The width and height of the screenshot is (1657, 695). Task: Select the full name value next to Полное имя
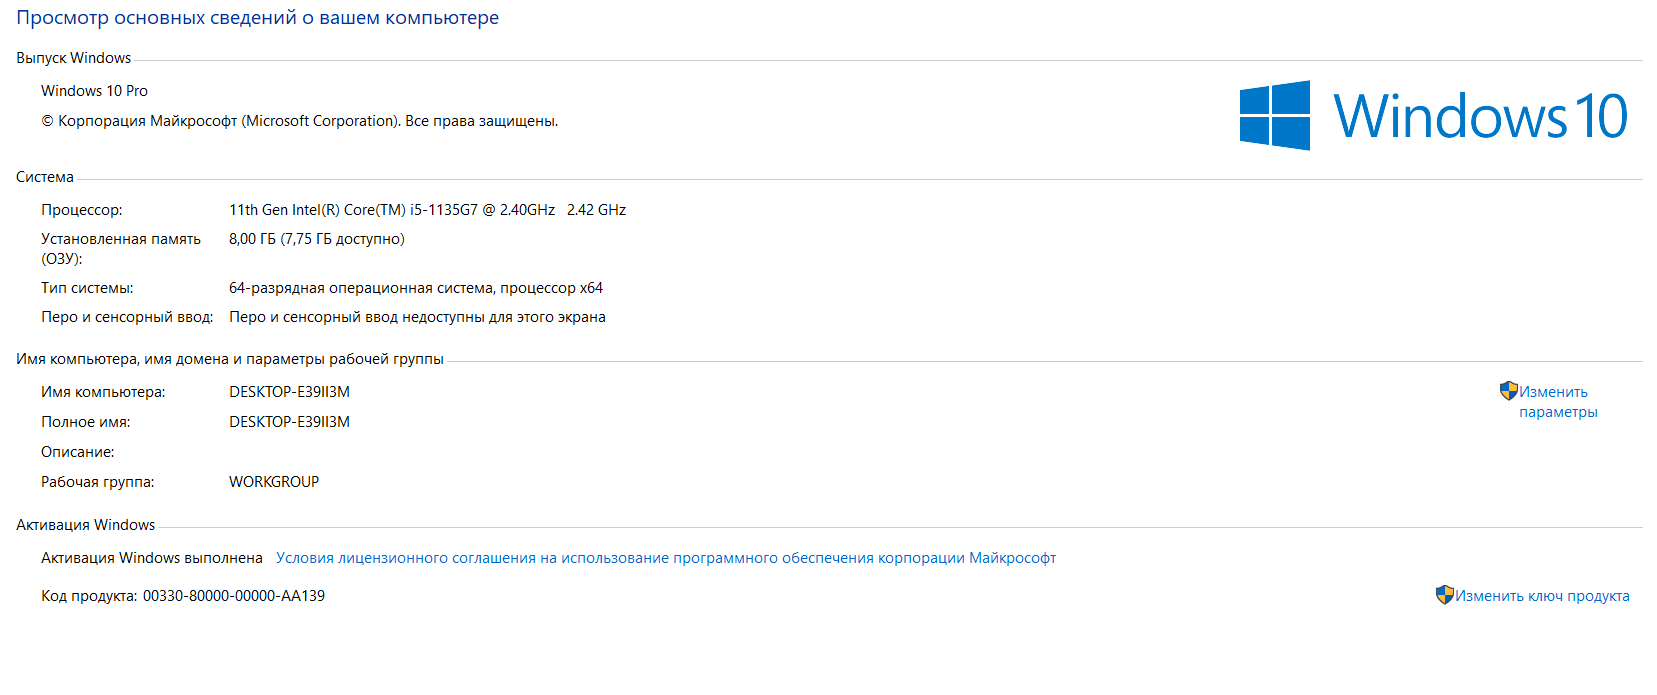(289, 422)
